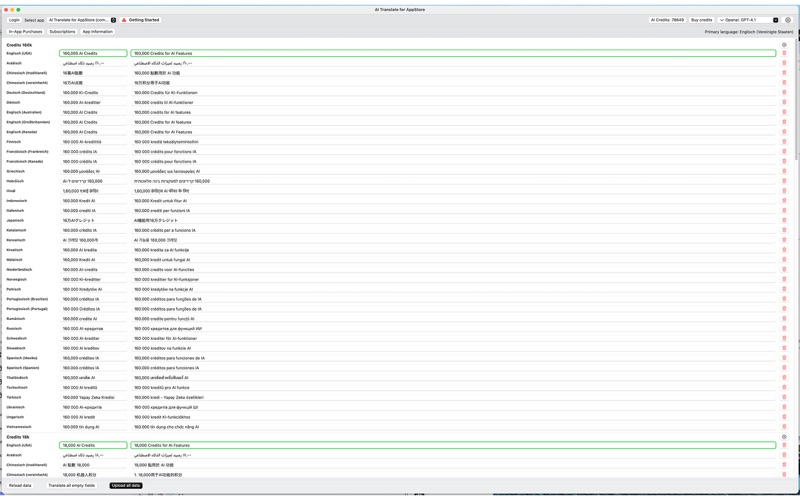Click the Indonesisch language label
This screenshot has height=500, width=800.
pos(17,201)
